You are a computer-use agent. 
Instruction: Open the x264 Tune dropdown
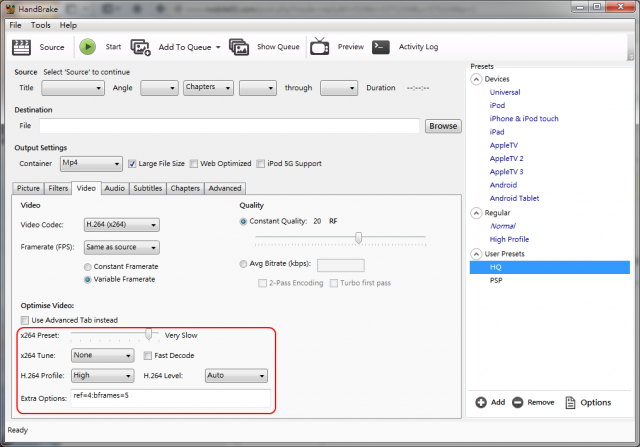click(102, 355)
